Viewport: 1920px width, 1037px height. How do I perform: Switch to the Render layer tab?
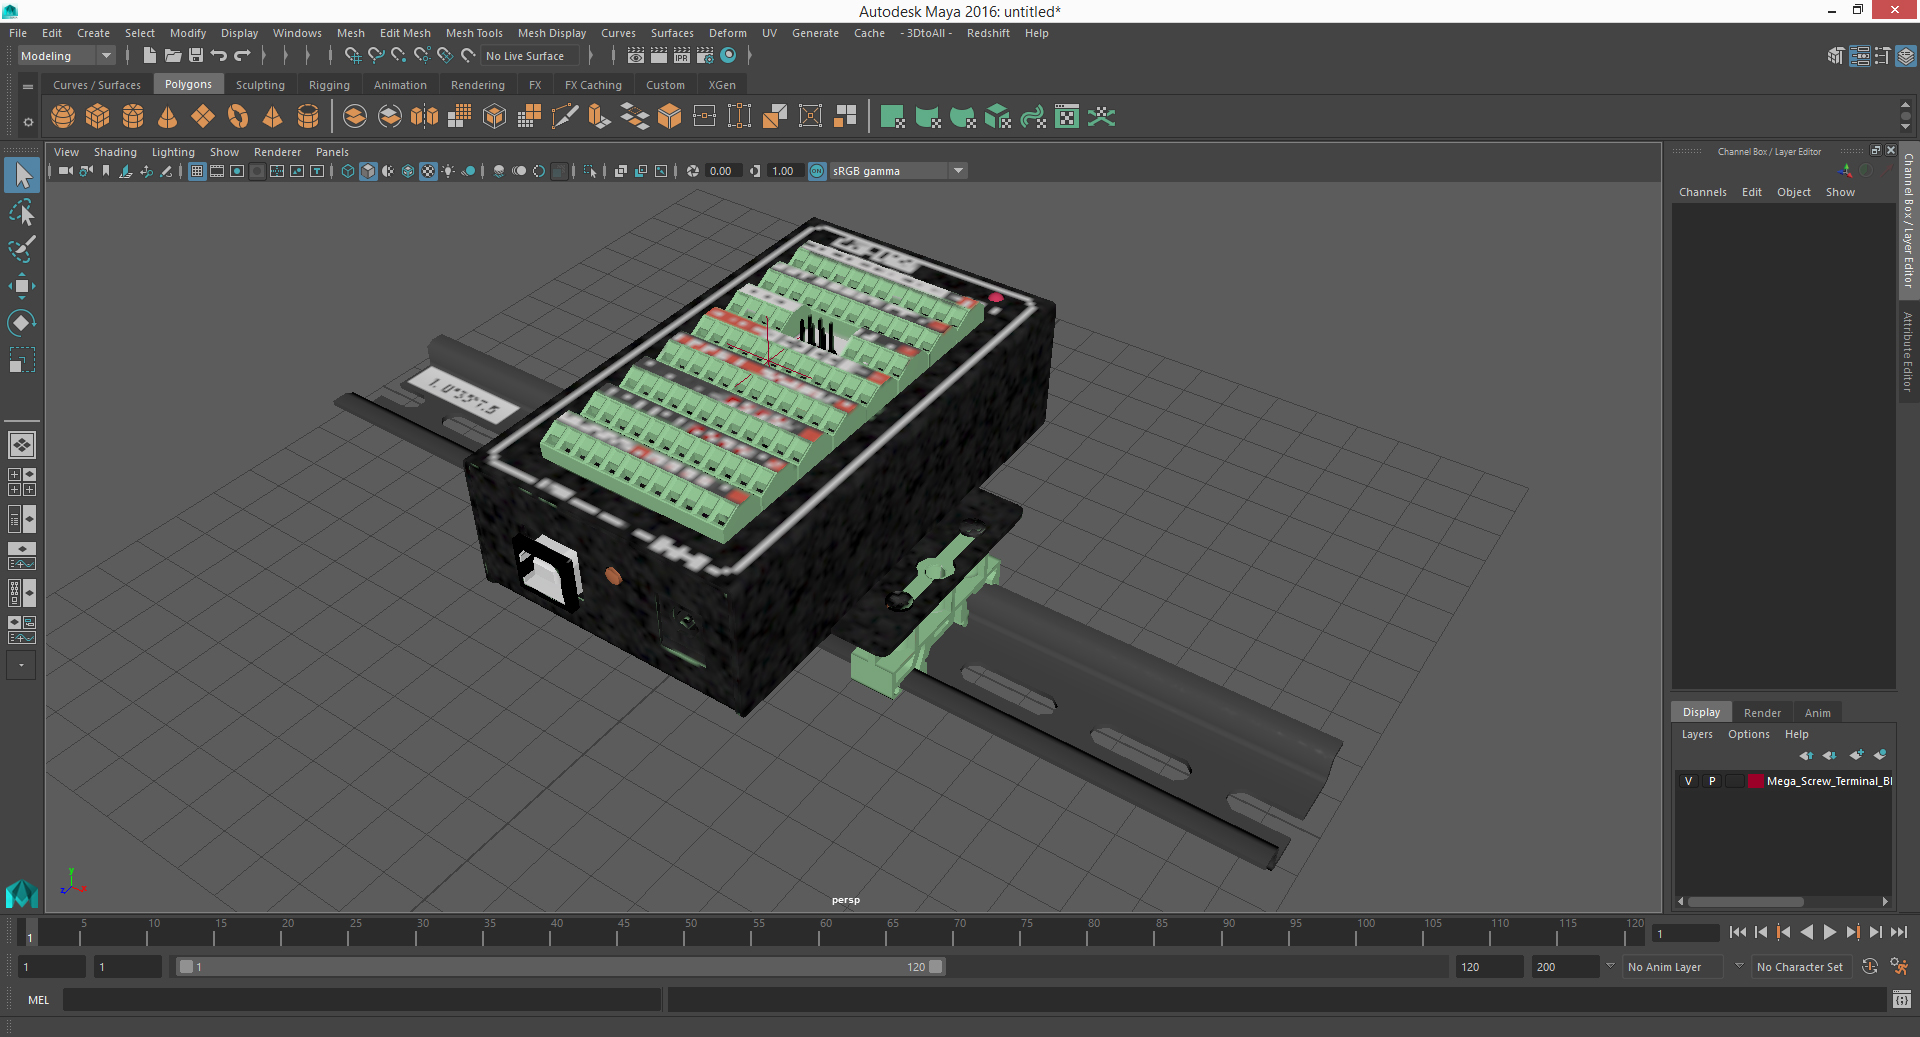1762,713
